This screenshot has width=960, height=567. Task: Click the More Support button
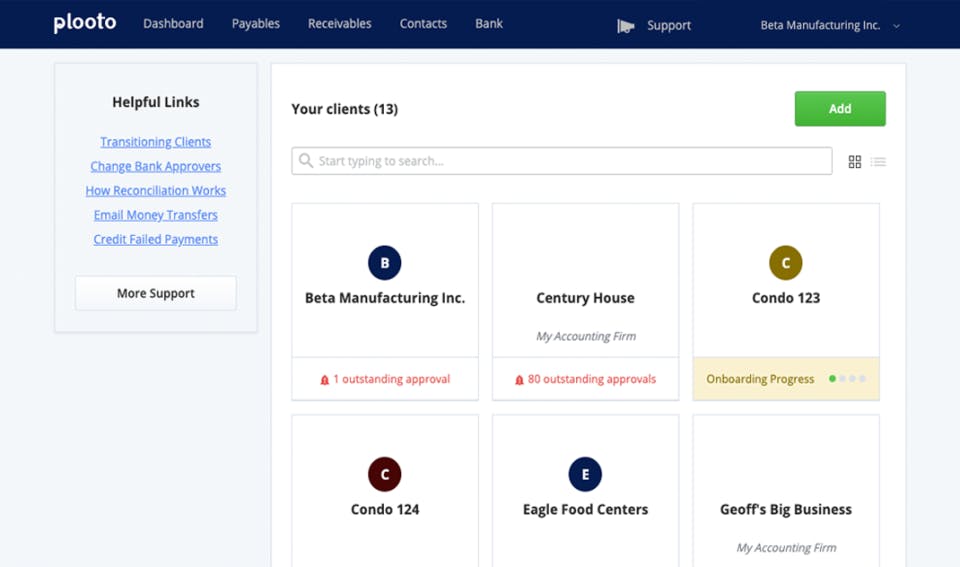click(x=156, y=293)
